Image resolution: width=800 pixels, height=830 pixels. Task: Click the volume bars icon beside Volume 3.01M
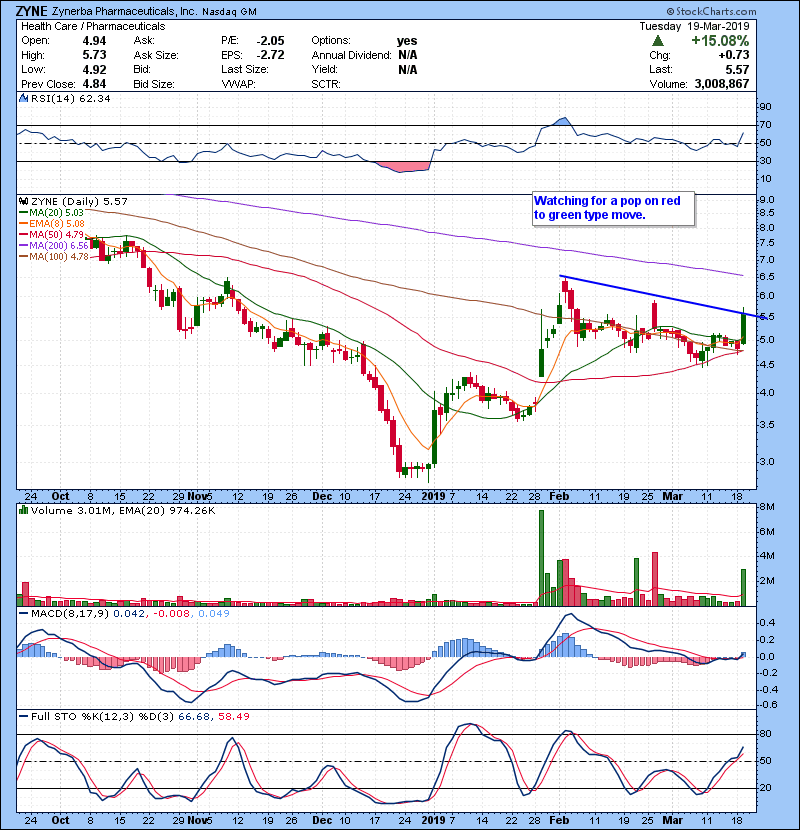tap(23, 510)
